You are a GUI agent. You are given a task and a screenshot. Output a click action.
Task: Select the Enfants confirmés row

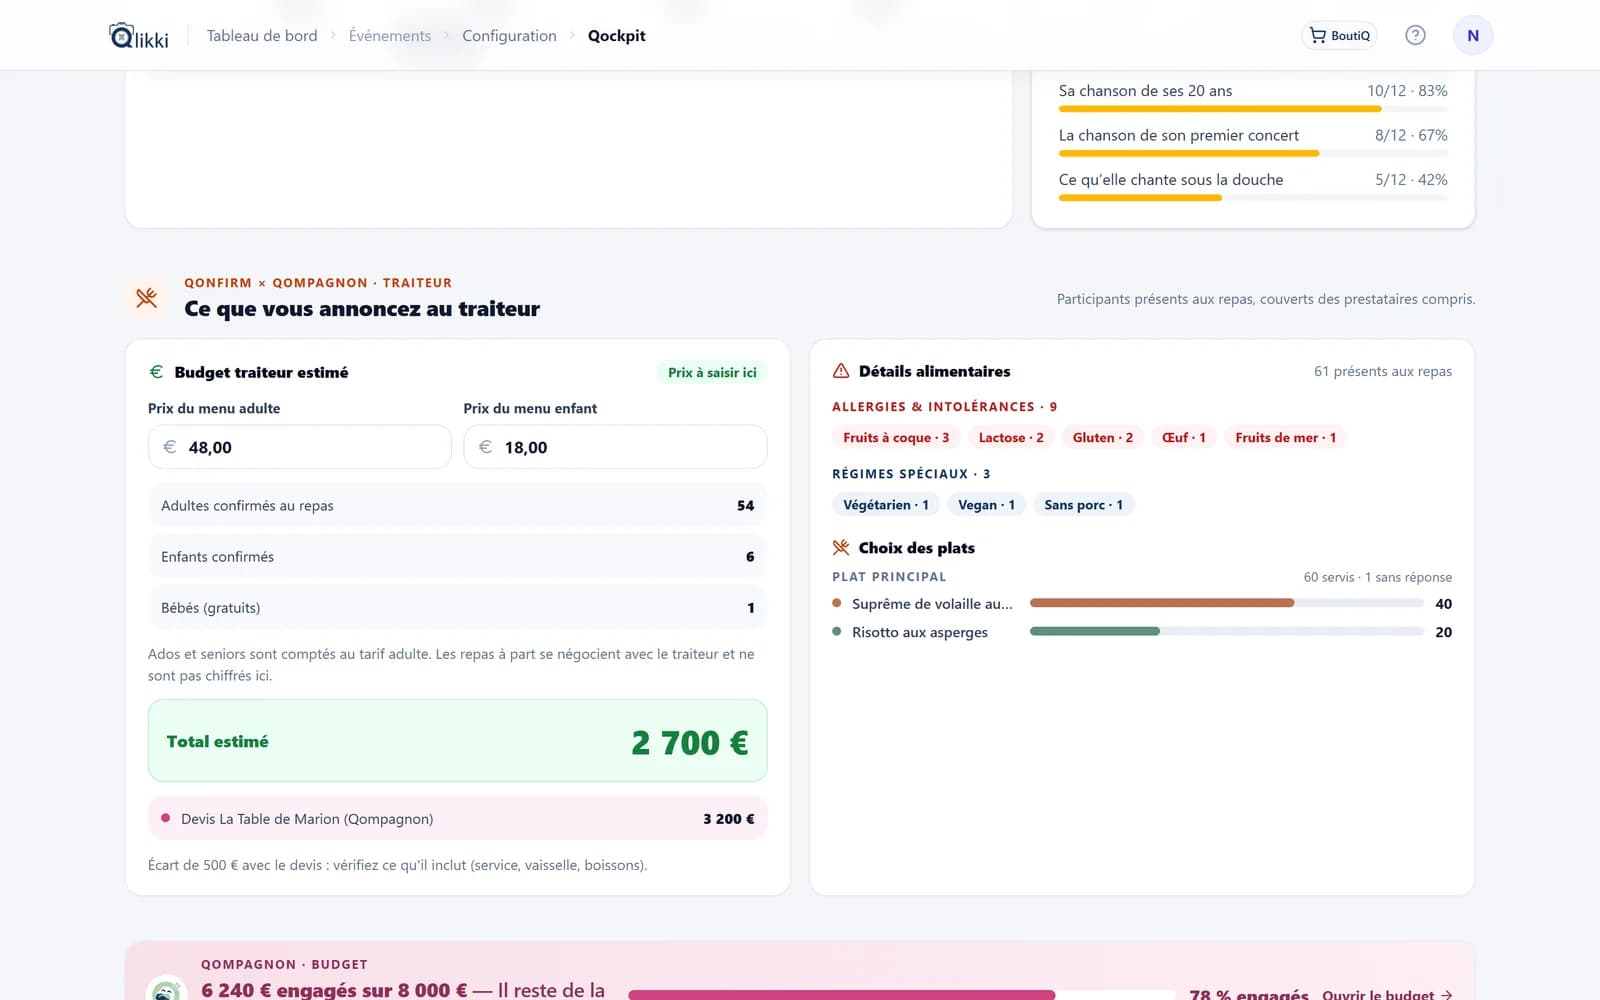tap(458, 557)
